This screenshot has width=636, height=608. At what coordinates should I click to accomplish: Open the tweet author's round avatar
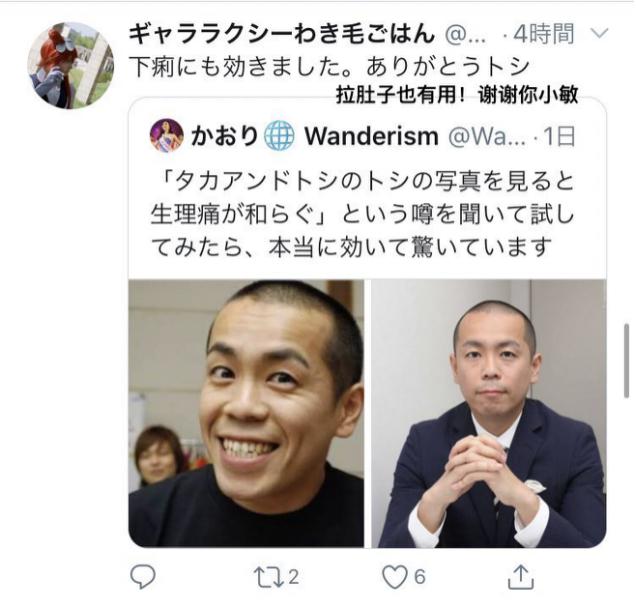(x=71, y=65)
